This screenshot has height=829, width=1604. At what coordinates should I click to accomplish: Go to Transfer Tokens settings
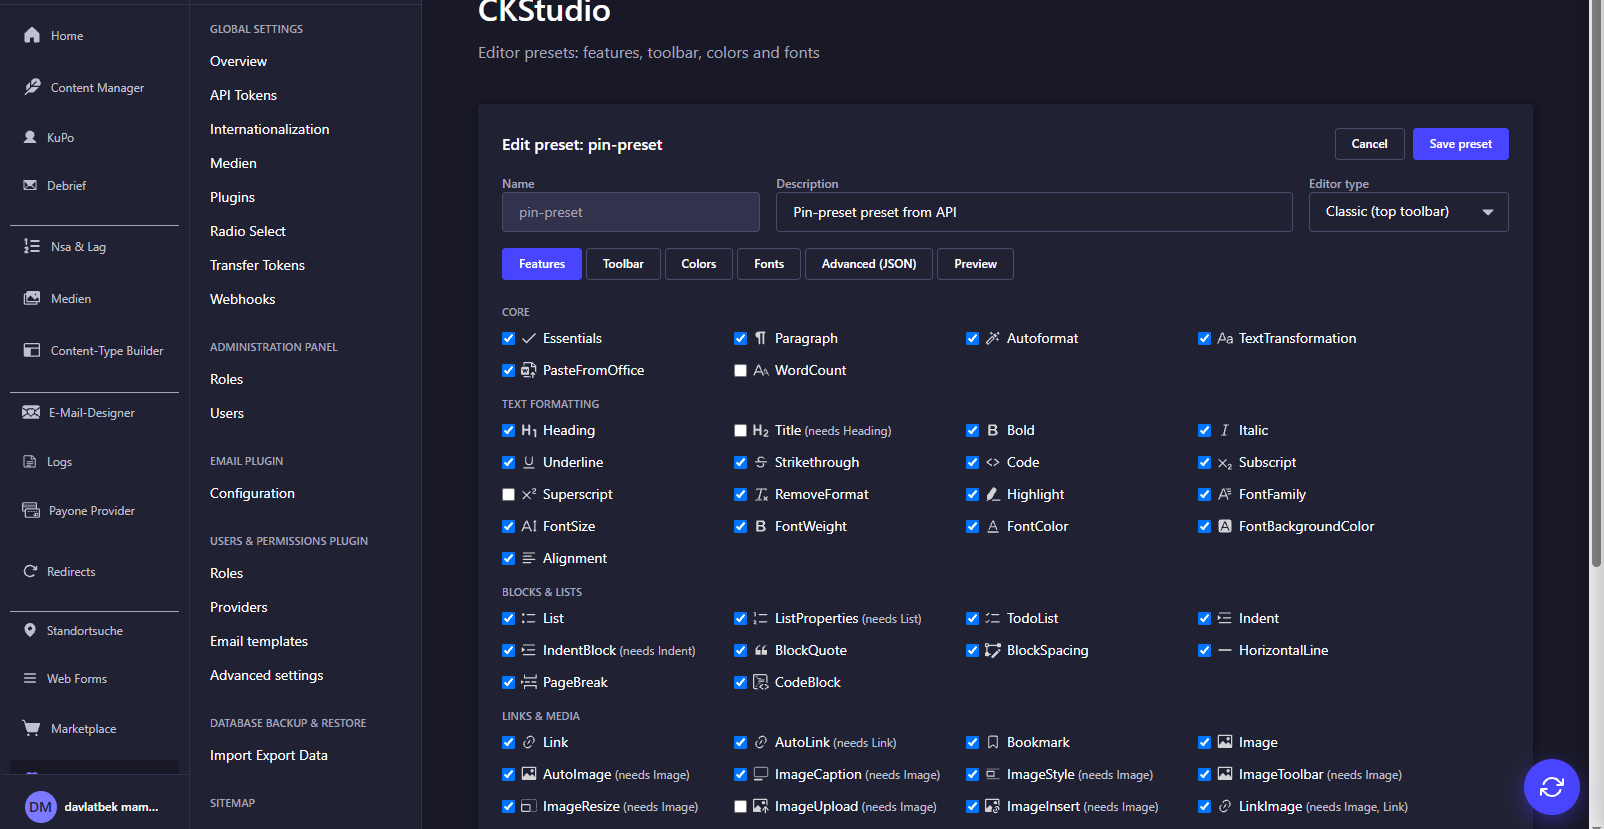257,265
